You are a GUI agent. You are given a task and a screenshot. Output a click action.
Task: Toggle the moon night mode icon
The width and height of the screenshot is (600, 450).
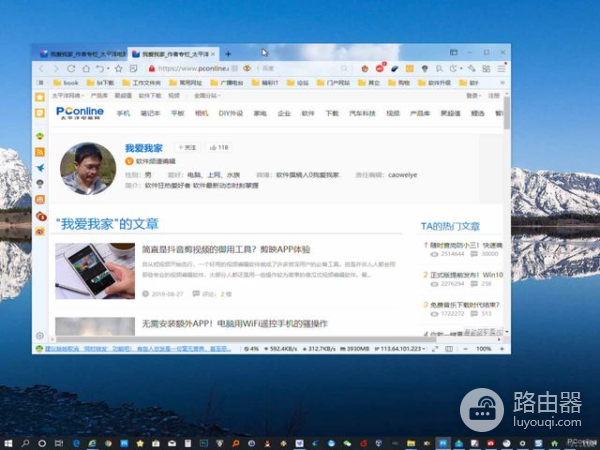tap(453, 68)
